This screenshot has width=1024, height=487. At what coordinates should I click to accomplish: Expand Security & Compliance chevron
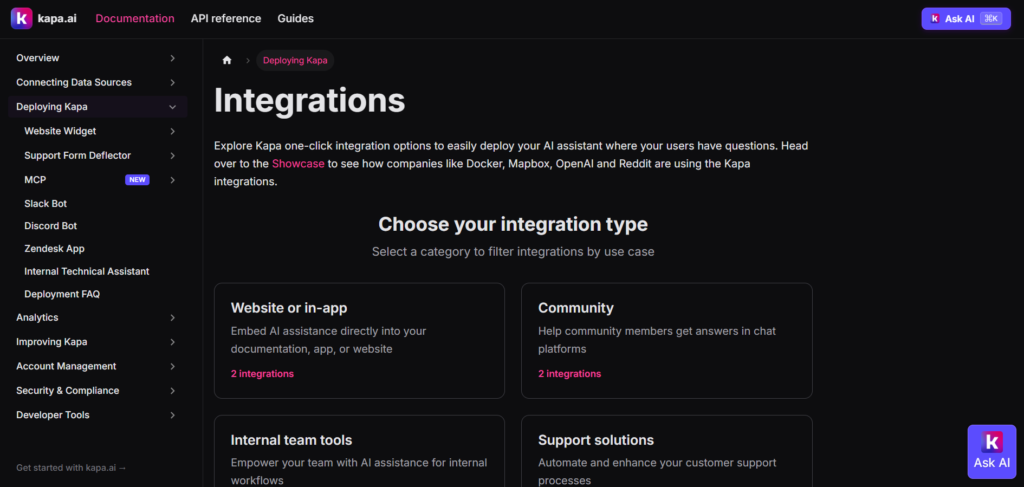(172, 390)
